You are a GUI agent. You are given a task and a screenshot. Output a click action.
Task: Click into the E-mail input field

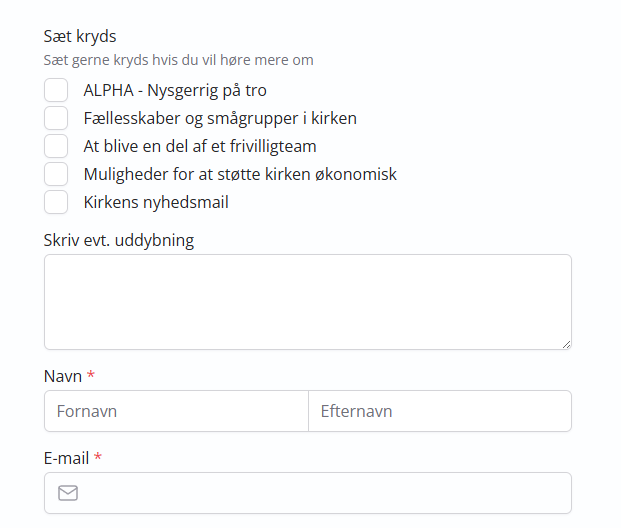308,493
